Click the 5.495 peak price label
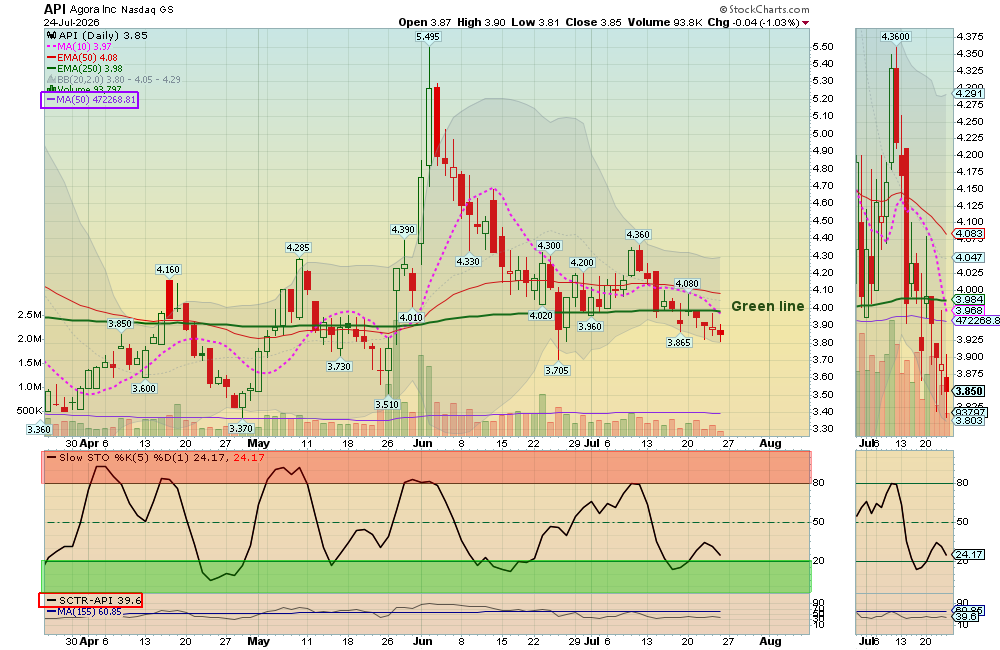Image resolution: width=1000 pixels, height=650 pixels. pyautogui.click(x=428, y=37)
